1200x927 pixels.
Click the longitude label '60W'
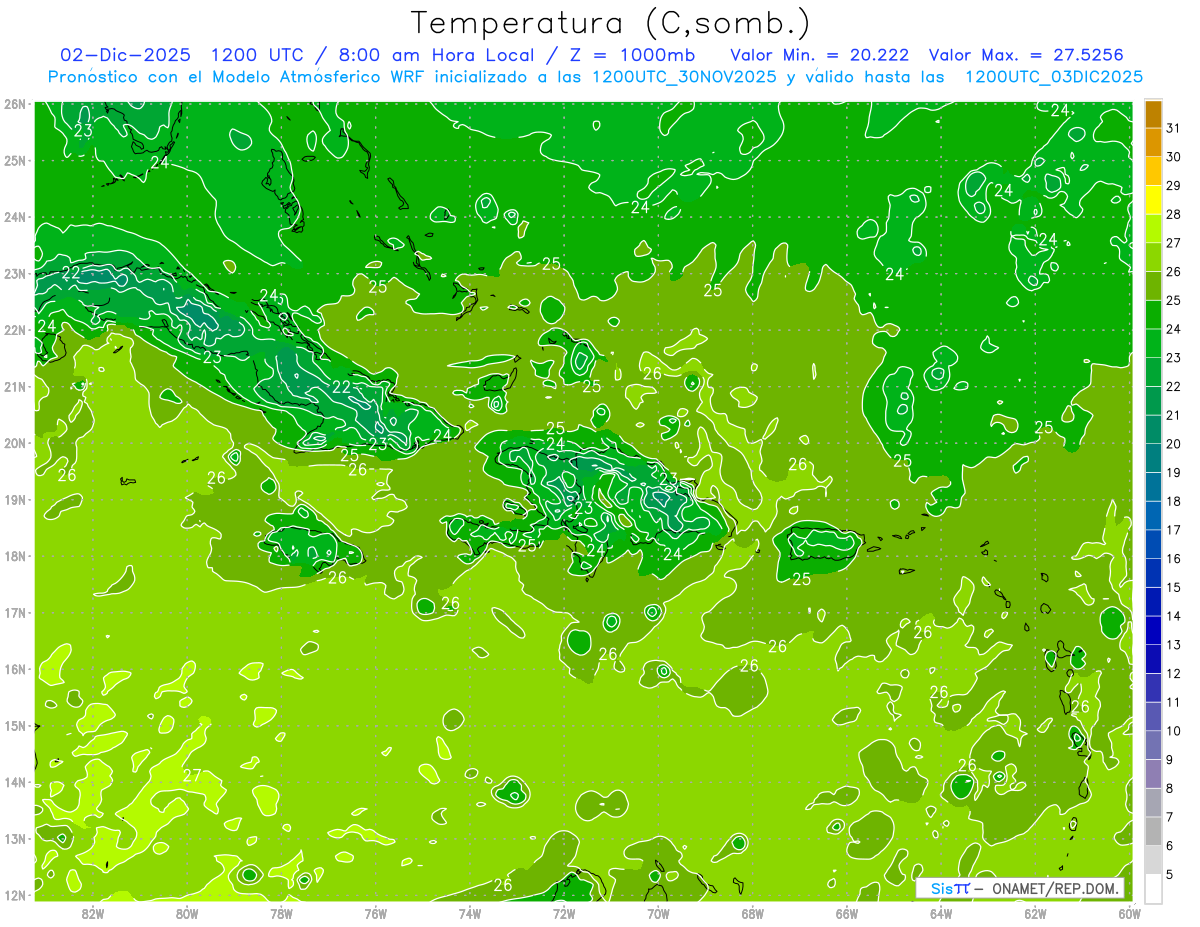tap(1130, 912)
